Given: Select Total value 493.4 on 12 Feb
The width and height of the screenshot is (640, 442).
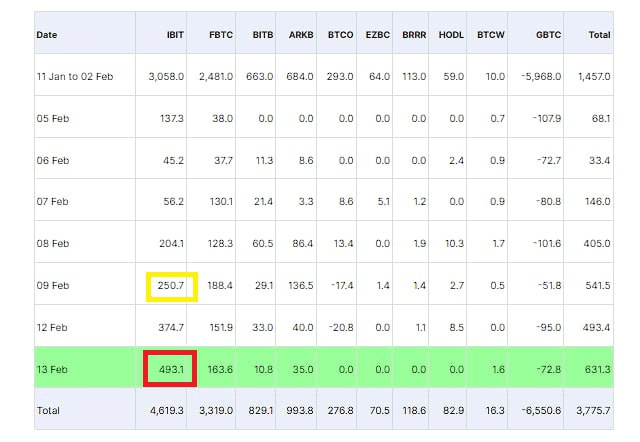Looking at the screenshot, I should point(597,327).
